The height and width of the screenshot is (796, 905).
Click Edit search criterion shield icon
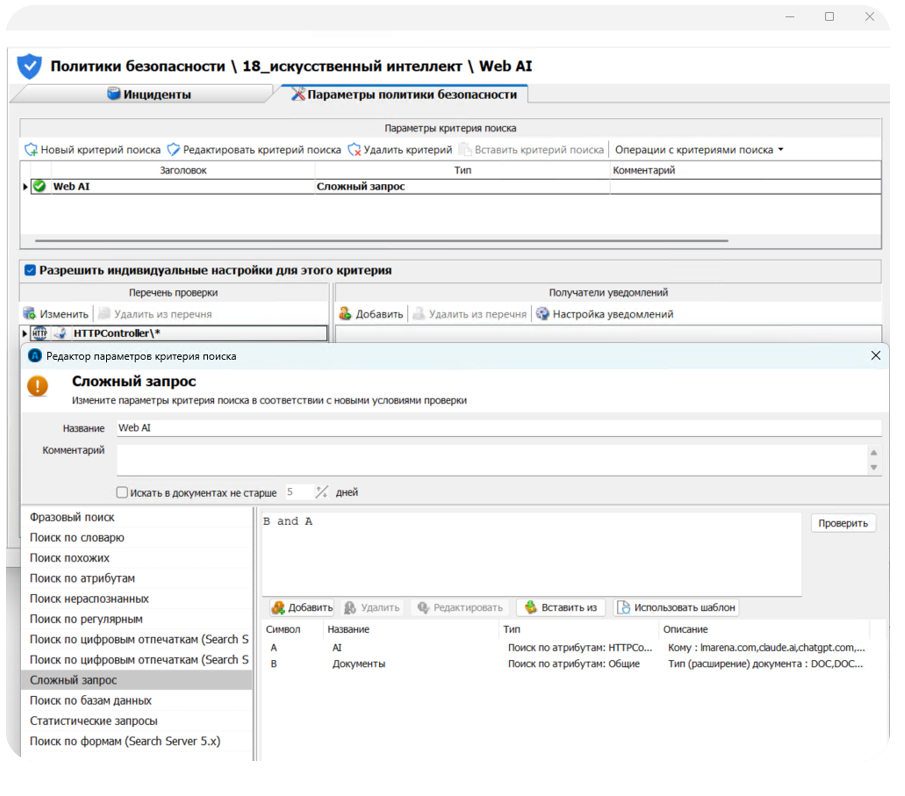pyautogui.click(x=173, y=150)
